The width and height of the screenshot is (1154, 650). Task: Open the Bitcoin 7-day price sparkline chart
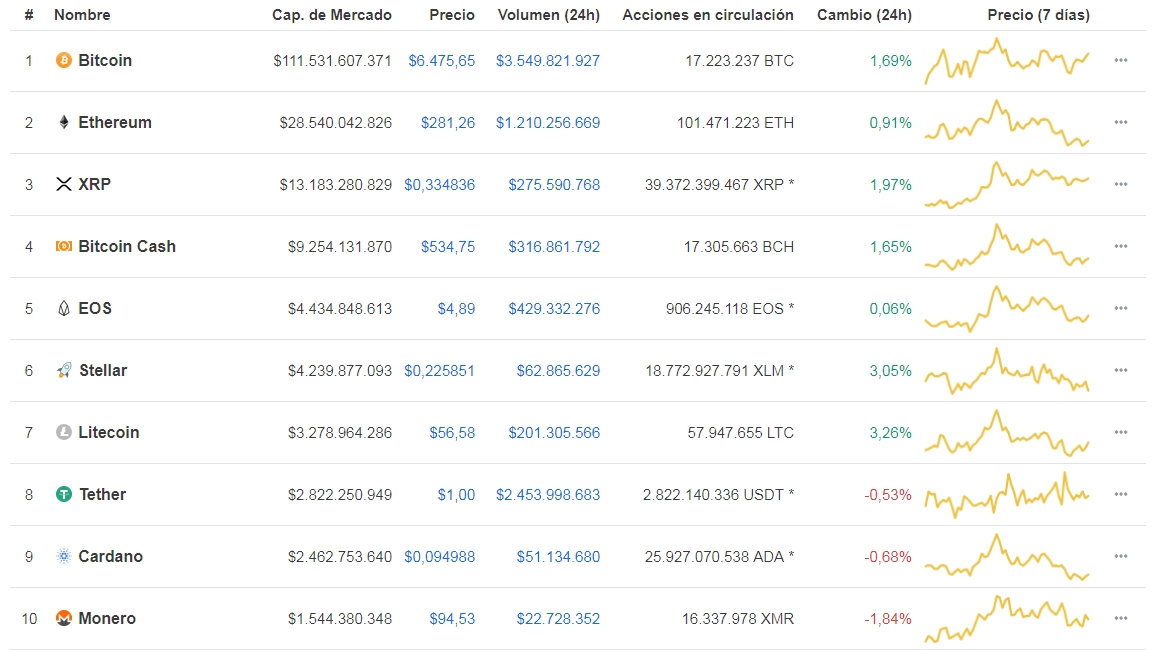[1007, 60]
